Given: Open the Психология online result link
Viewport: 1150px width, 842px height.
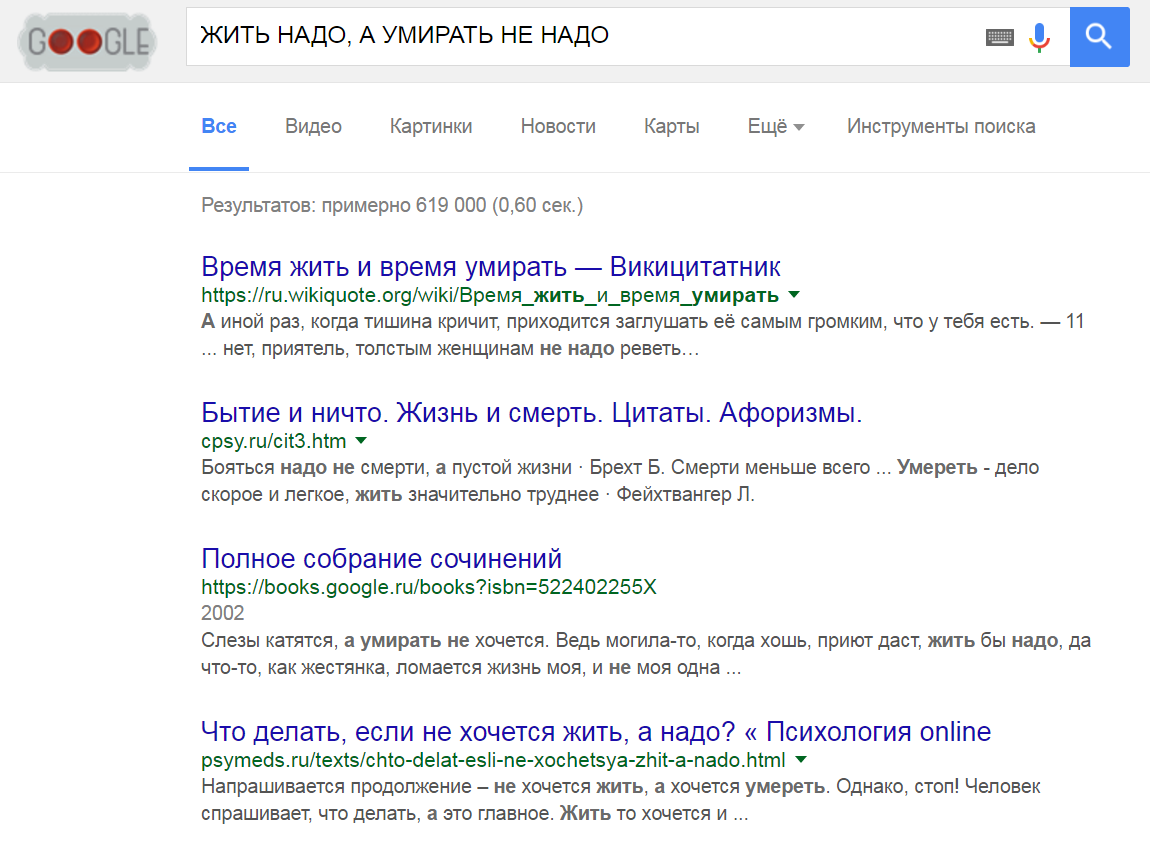Looking at the screenshot, I should tap(595, 731).
